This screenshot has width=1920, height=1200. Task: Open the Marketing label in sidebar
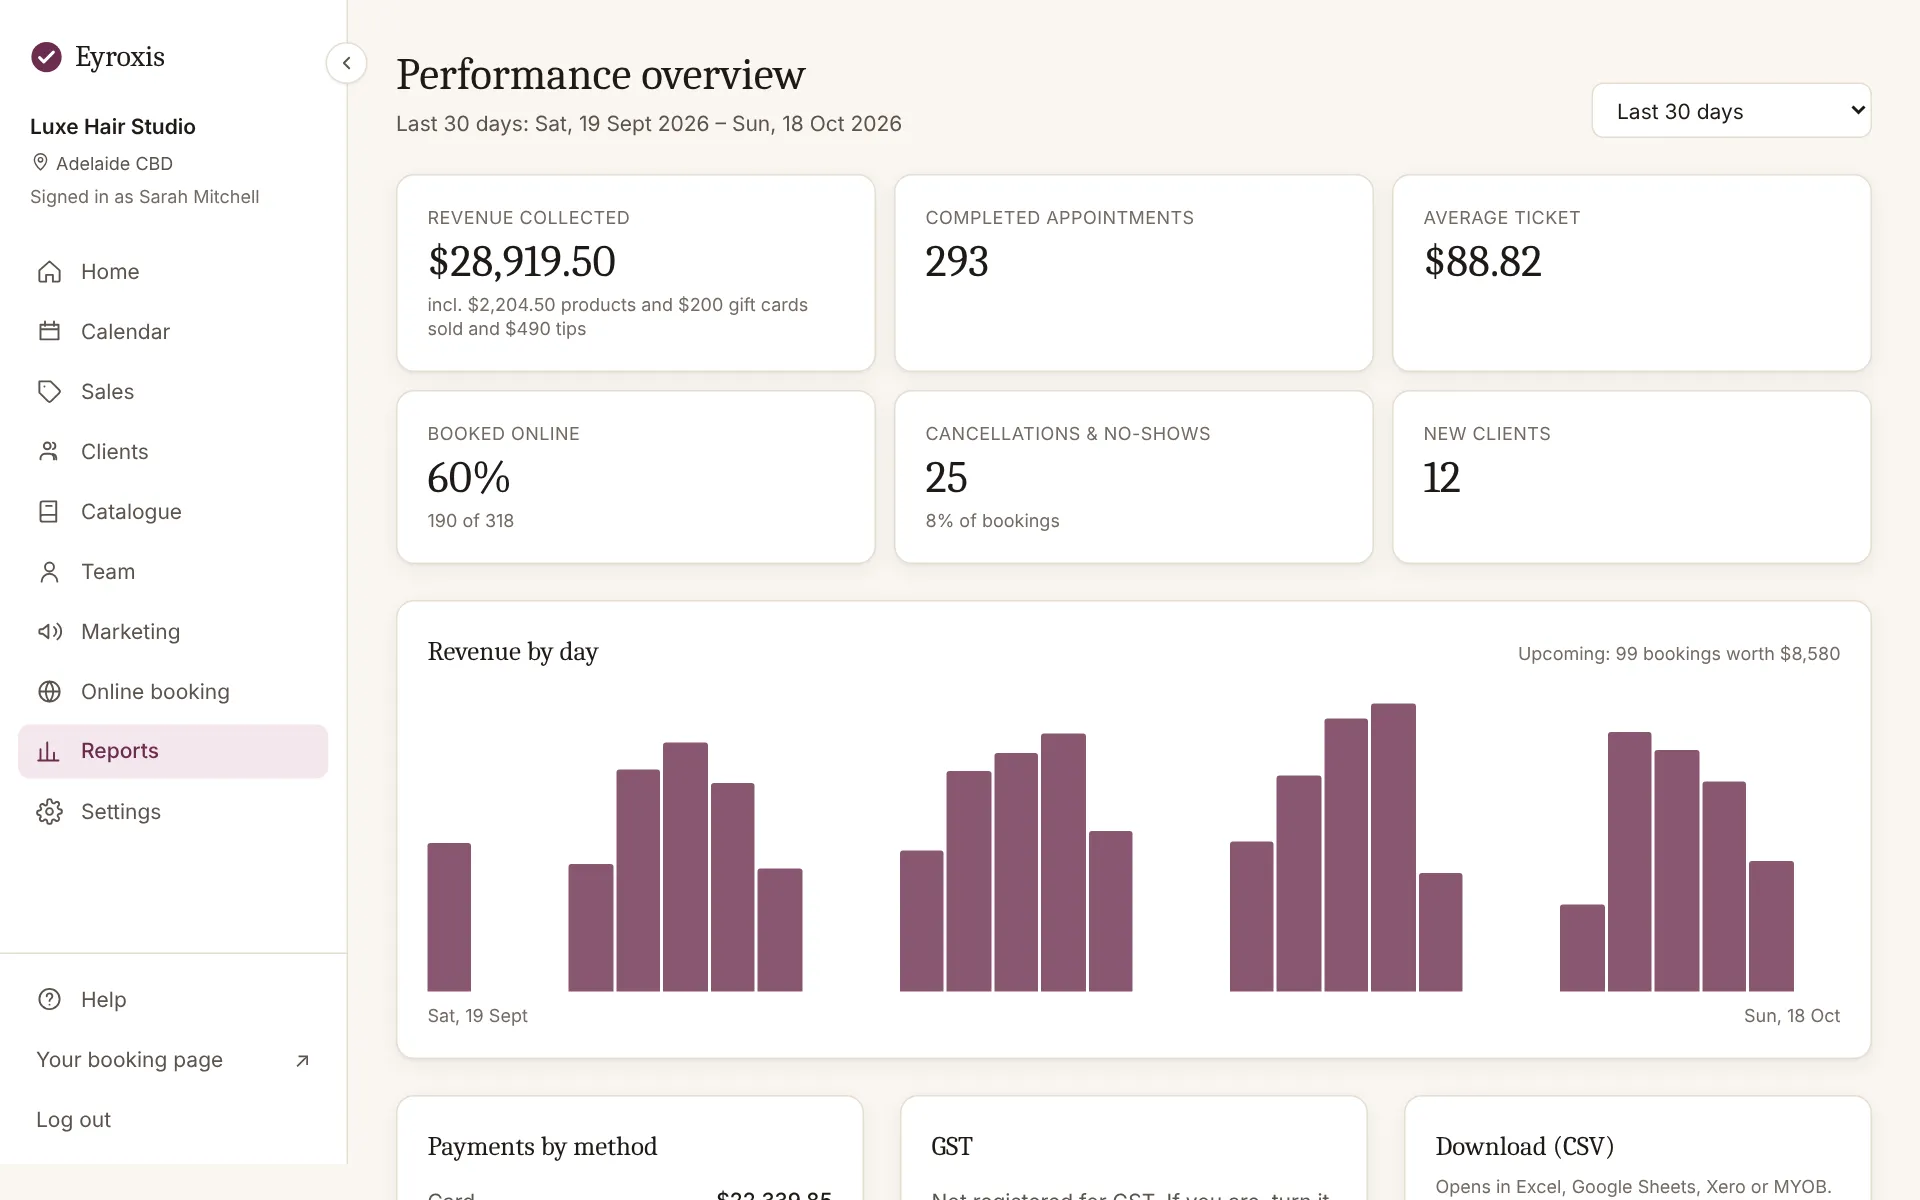point(130,632)
